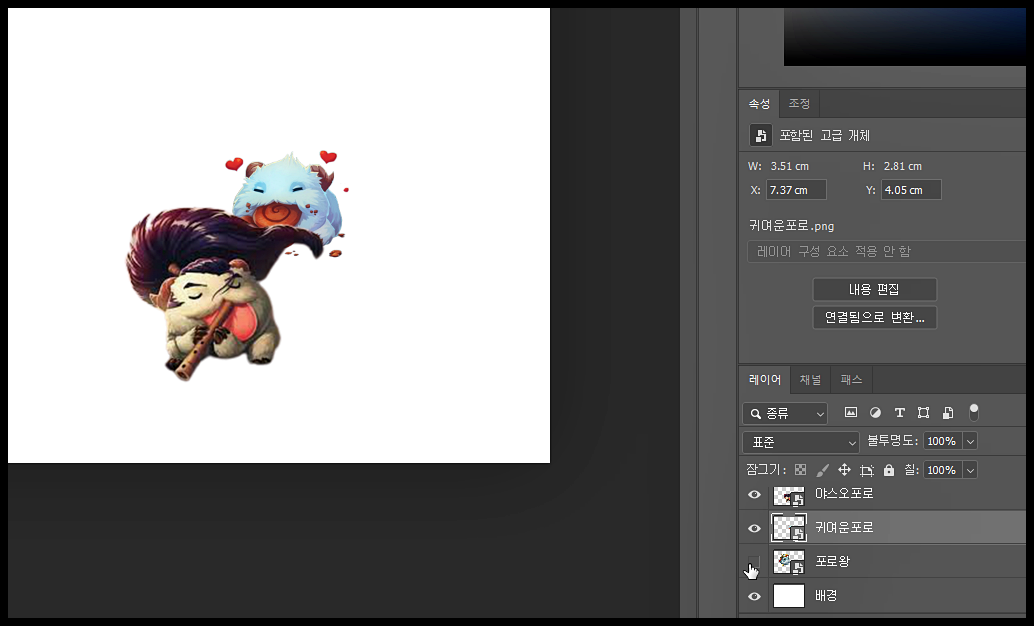Click the blue poro on canvas
This screenshot has width=1034, height=626.
tap(288, 196)
